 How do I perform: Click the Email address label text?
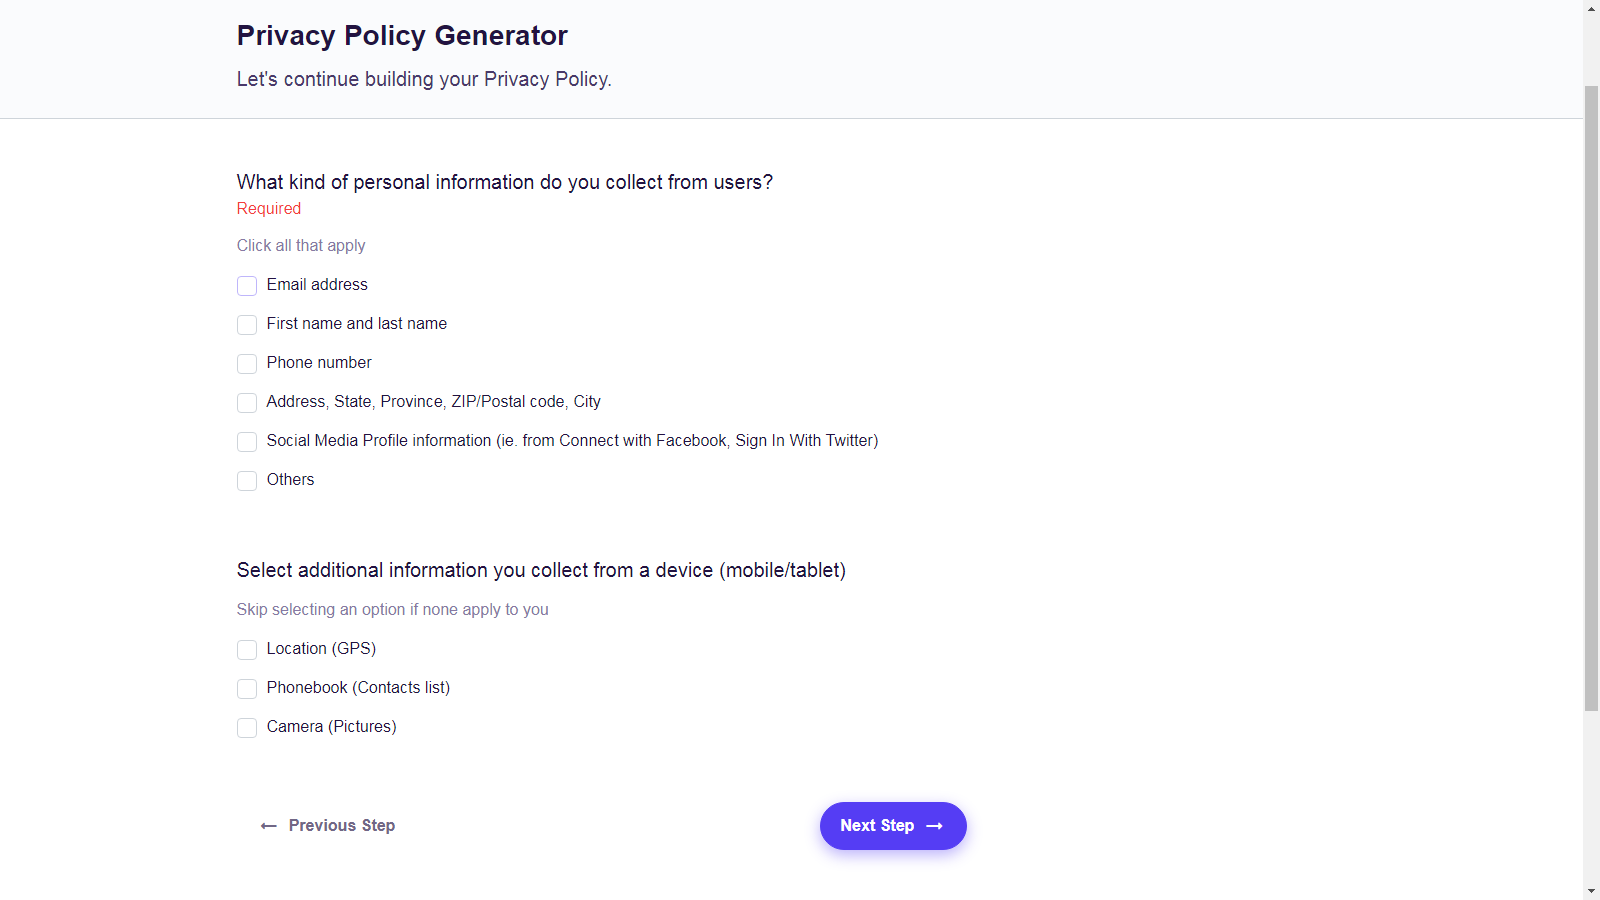pyautogui.click(x=317, y=285)
